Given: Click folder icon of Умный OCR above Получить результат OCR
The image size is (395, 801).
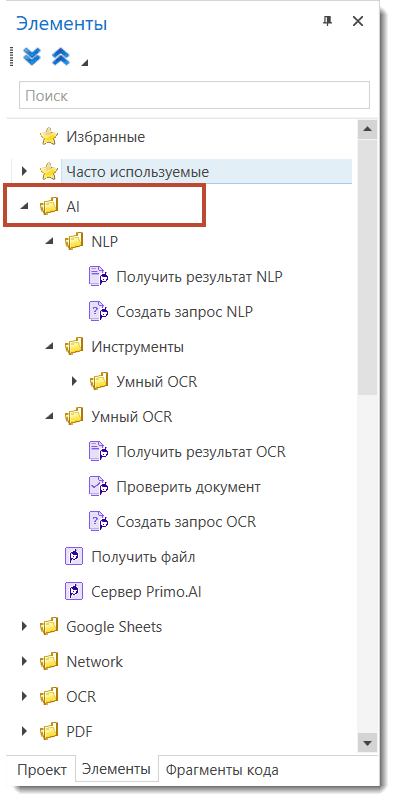Looking at the screenshot, I should pyautogui.click(x=74, y=416).
